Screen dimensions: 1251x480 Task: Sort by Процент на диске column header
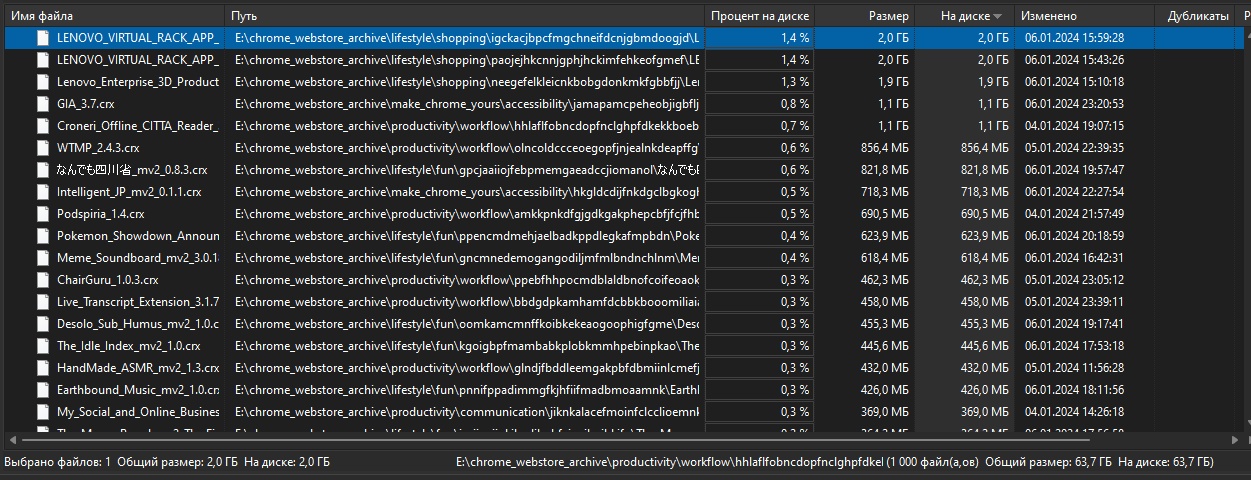760,16
